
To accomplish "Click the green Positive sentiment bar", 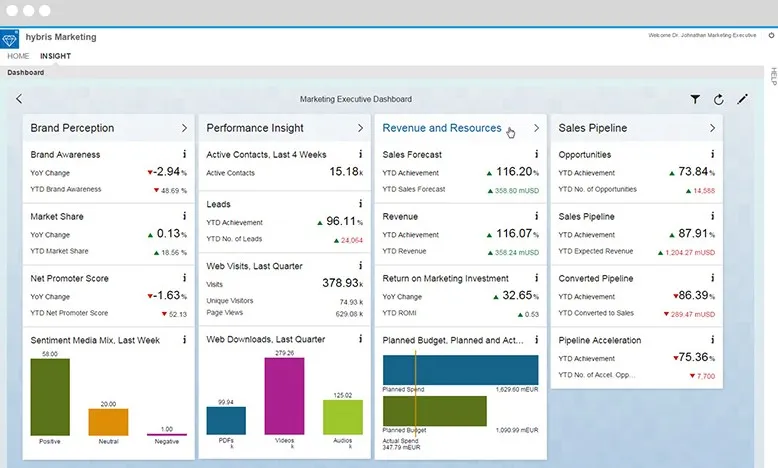I will point(50,397).
